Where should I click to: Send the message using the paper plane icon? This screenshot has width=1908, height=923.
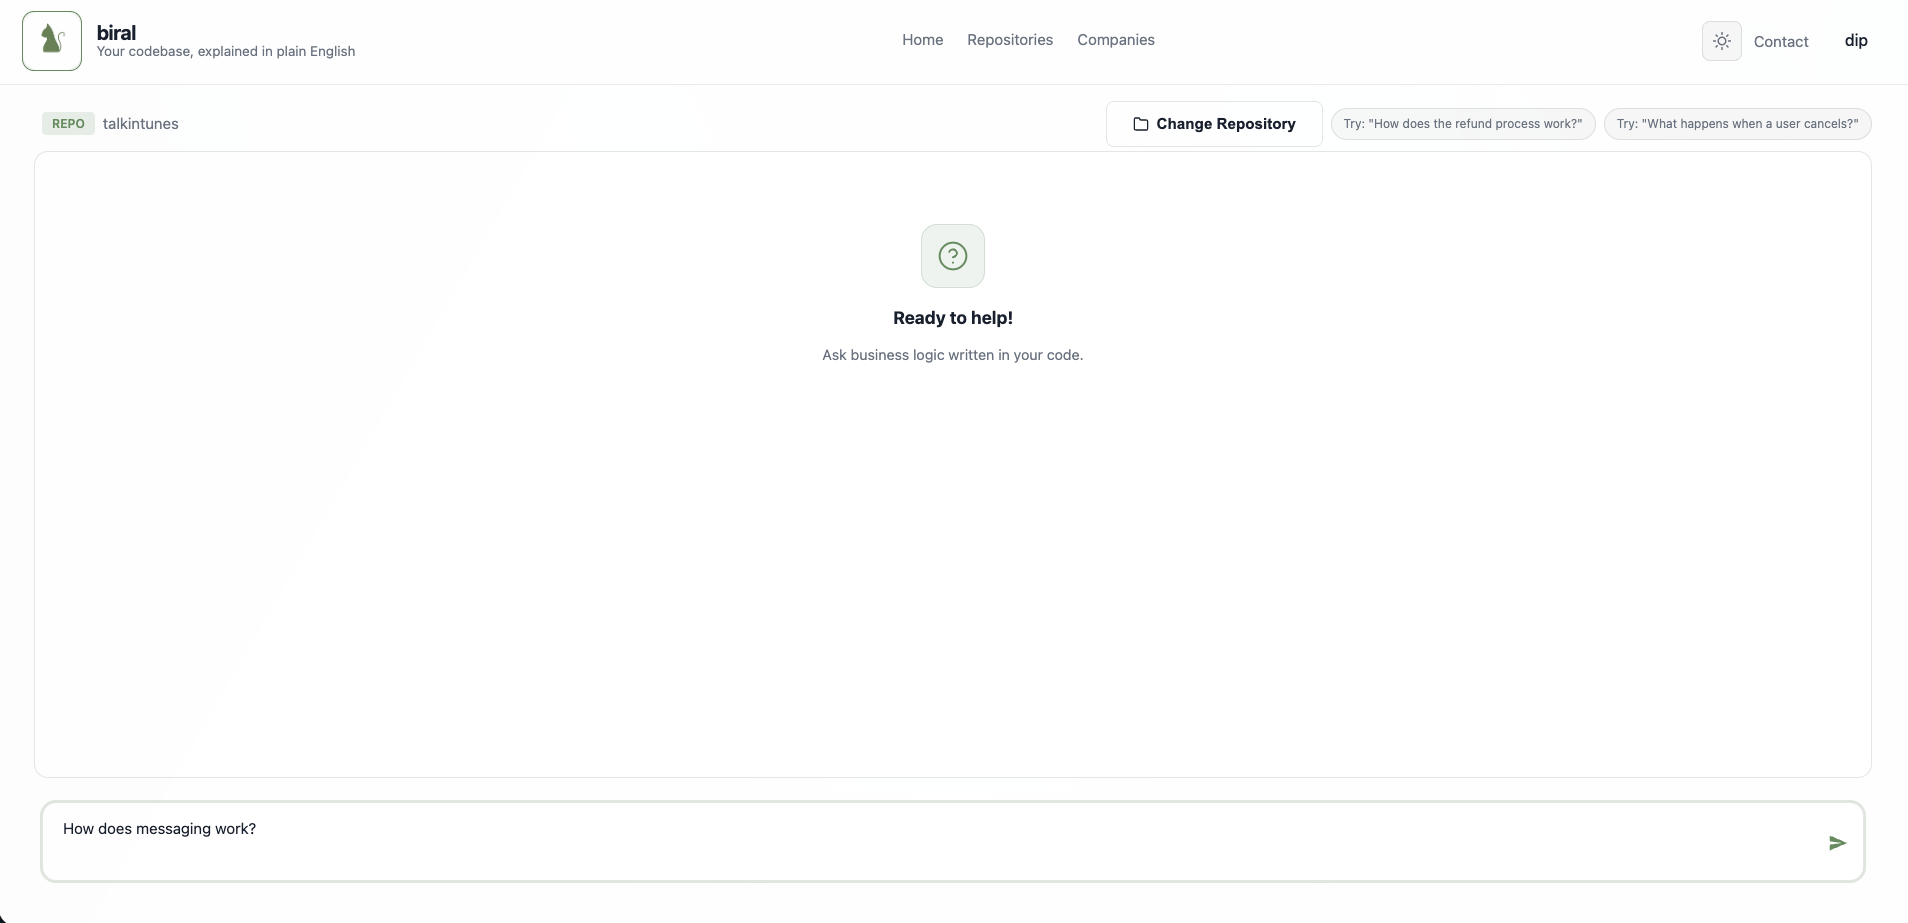(1838, 843)
